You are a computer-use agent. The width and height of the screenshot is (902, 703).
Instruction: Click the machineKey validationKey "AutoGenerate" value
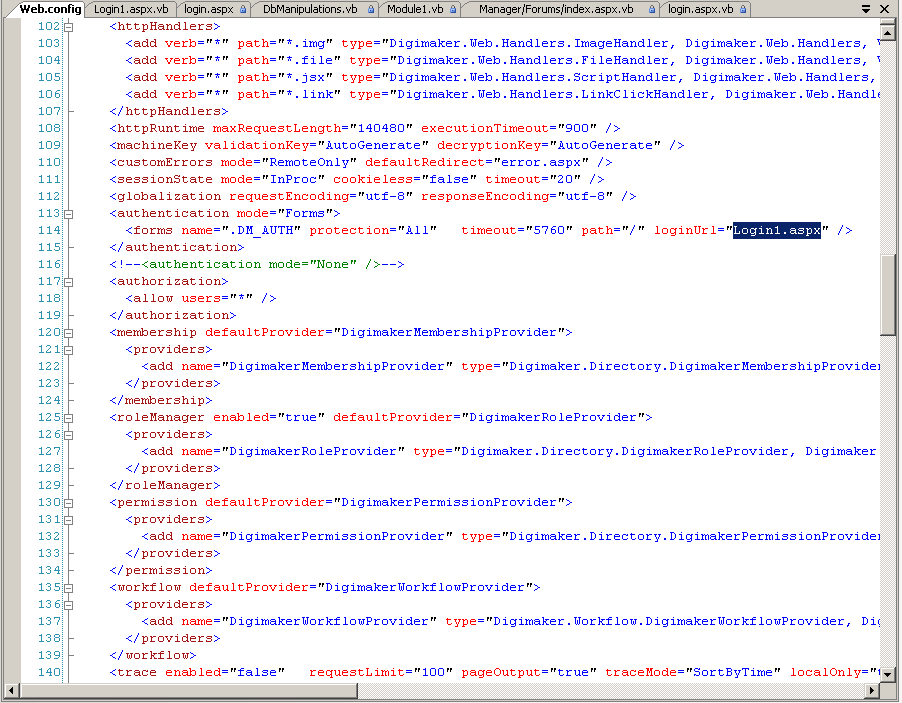point(373,146)
